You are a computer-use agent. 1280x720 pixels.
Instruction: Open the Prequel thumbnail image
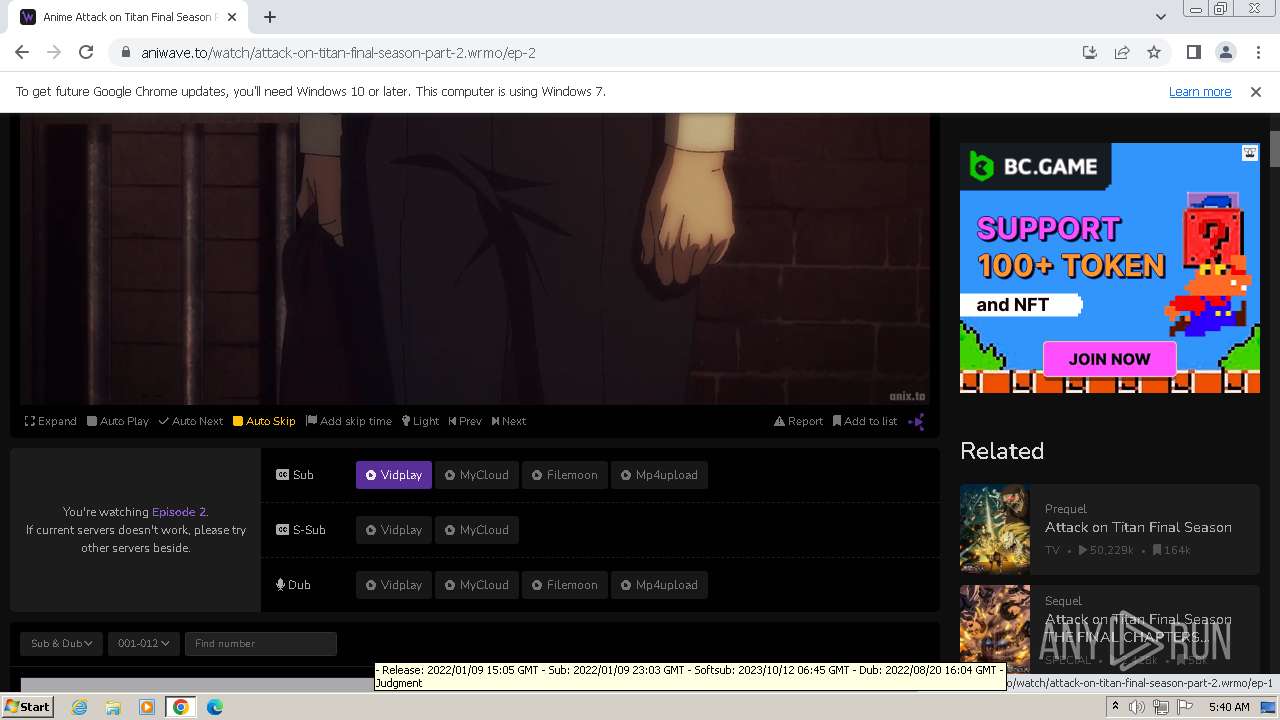point(995,529)
